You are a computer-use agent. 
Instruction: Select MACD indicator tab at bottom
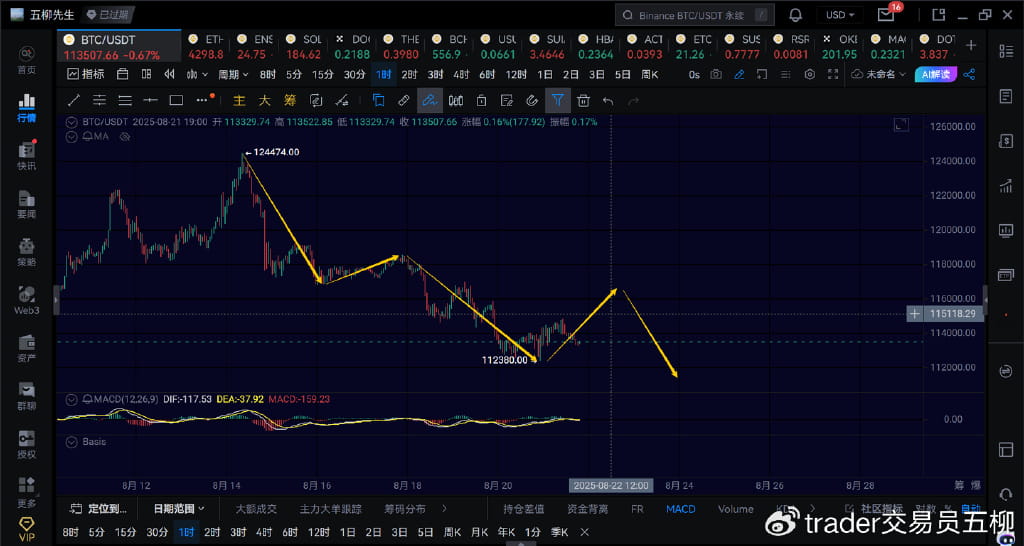click(x=680, y=509)
